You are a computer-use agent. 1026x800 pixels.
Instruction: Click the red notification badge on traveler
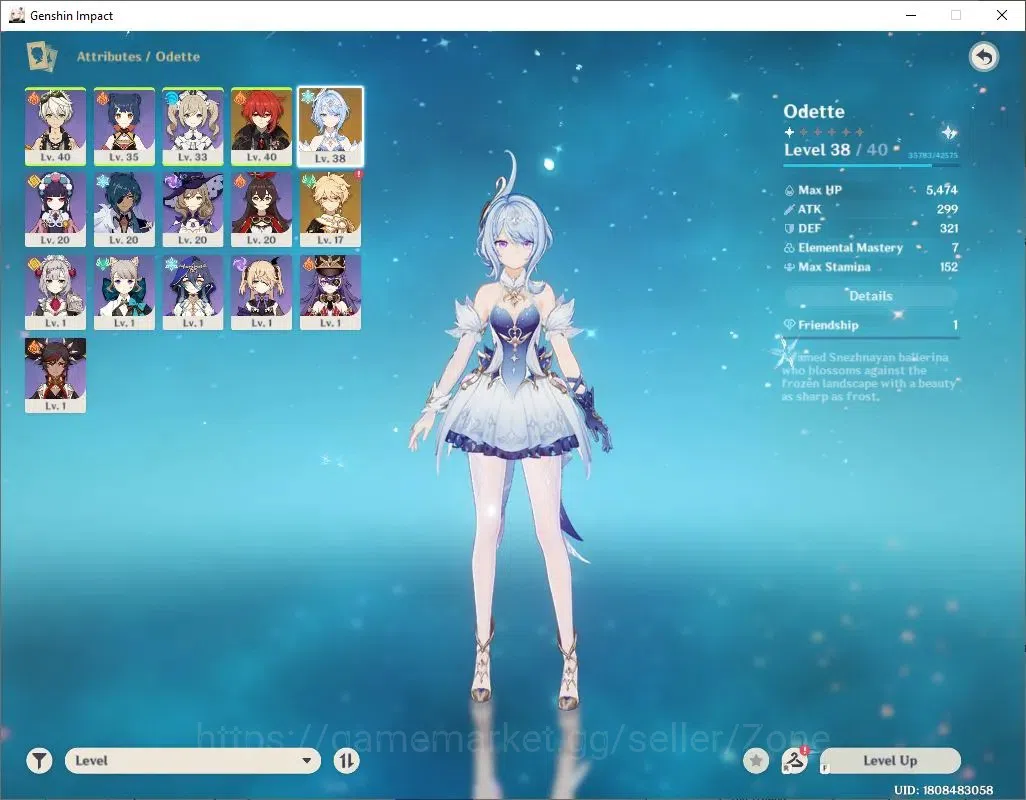[359, 175]
